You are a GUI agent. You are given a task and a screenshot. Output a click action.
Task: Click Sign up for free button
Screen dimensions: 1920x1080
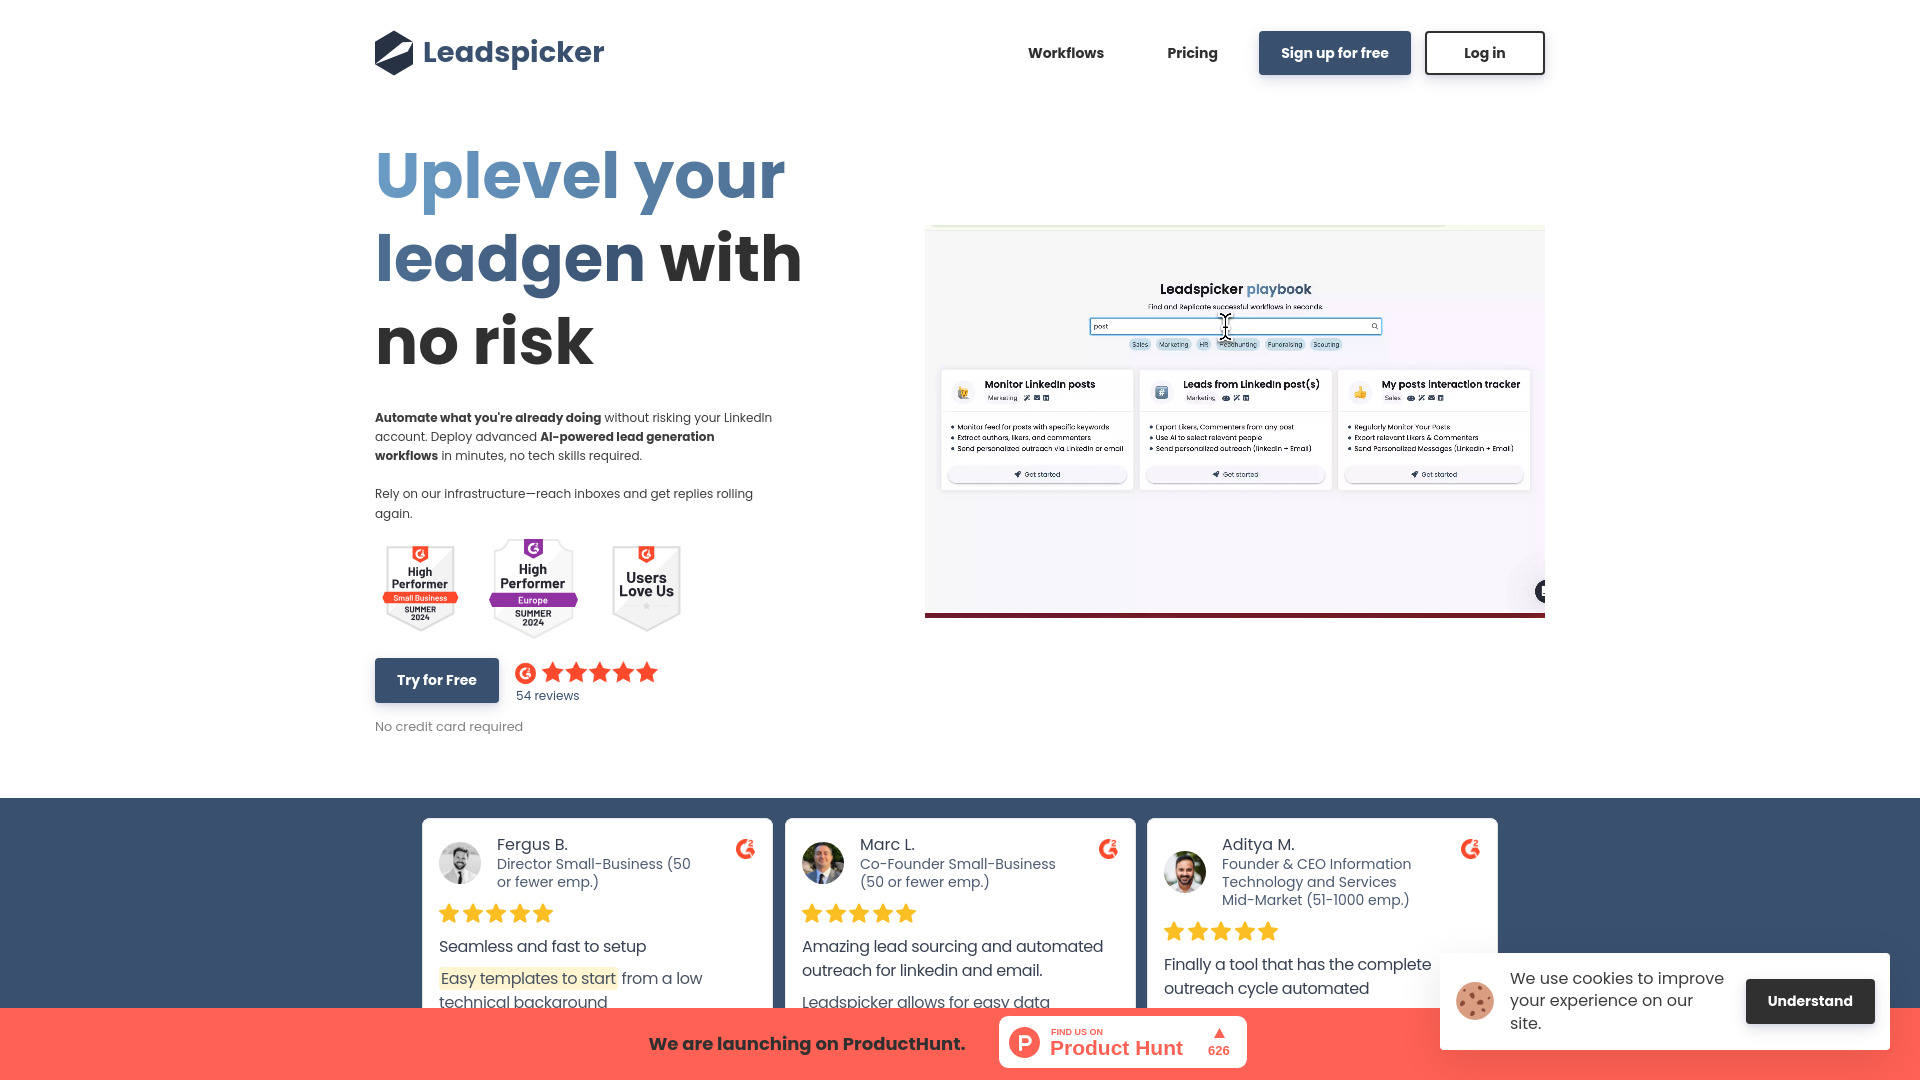click(x=1335, y=53)
